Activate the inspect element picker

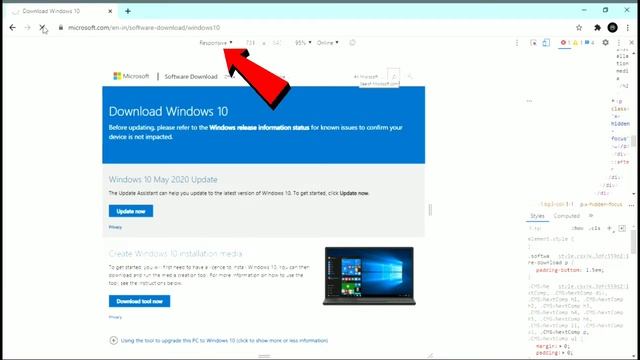tap(533, 42)
